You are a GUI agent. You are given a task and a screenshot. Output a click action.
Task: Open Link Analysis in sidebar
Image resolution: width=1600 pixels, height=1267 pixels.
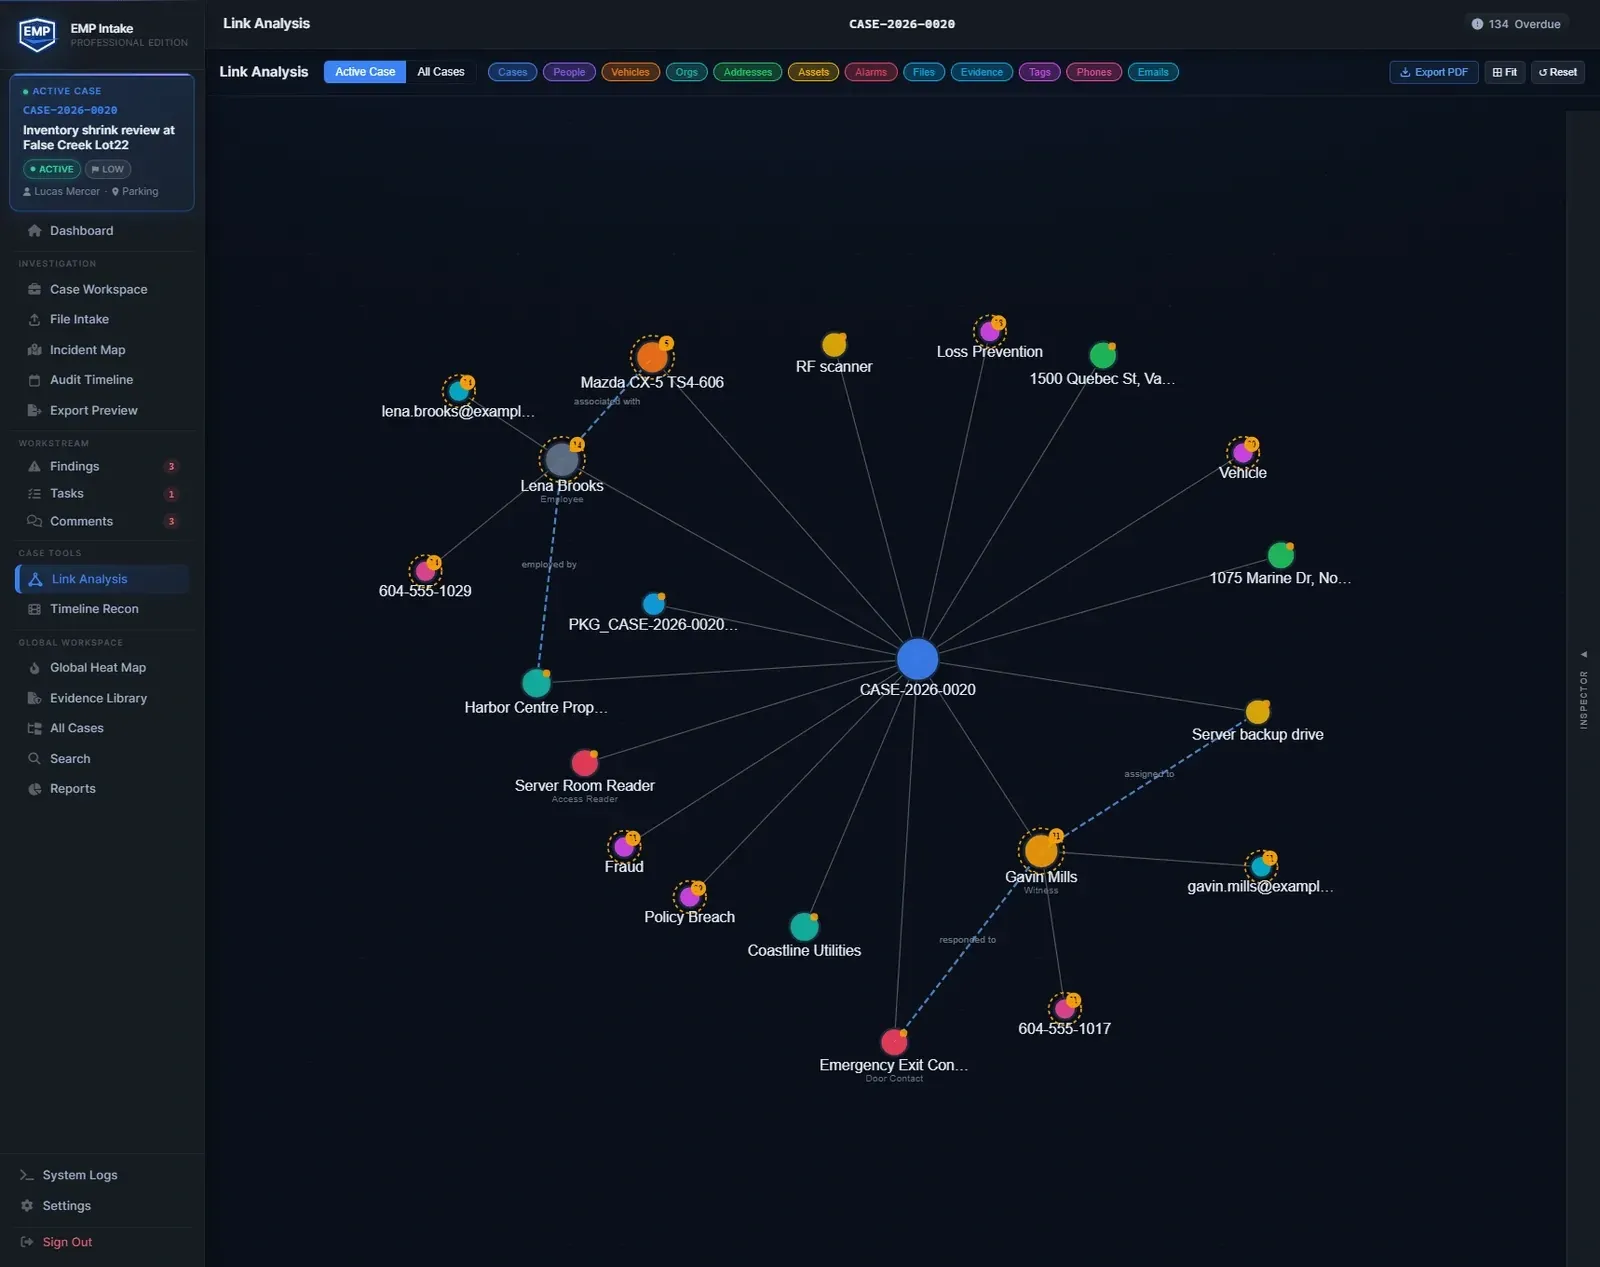[x=102, y=579]
